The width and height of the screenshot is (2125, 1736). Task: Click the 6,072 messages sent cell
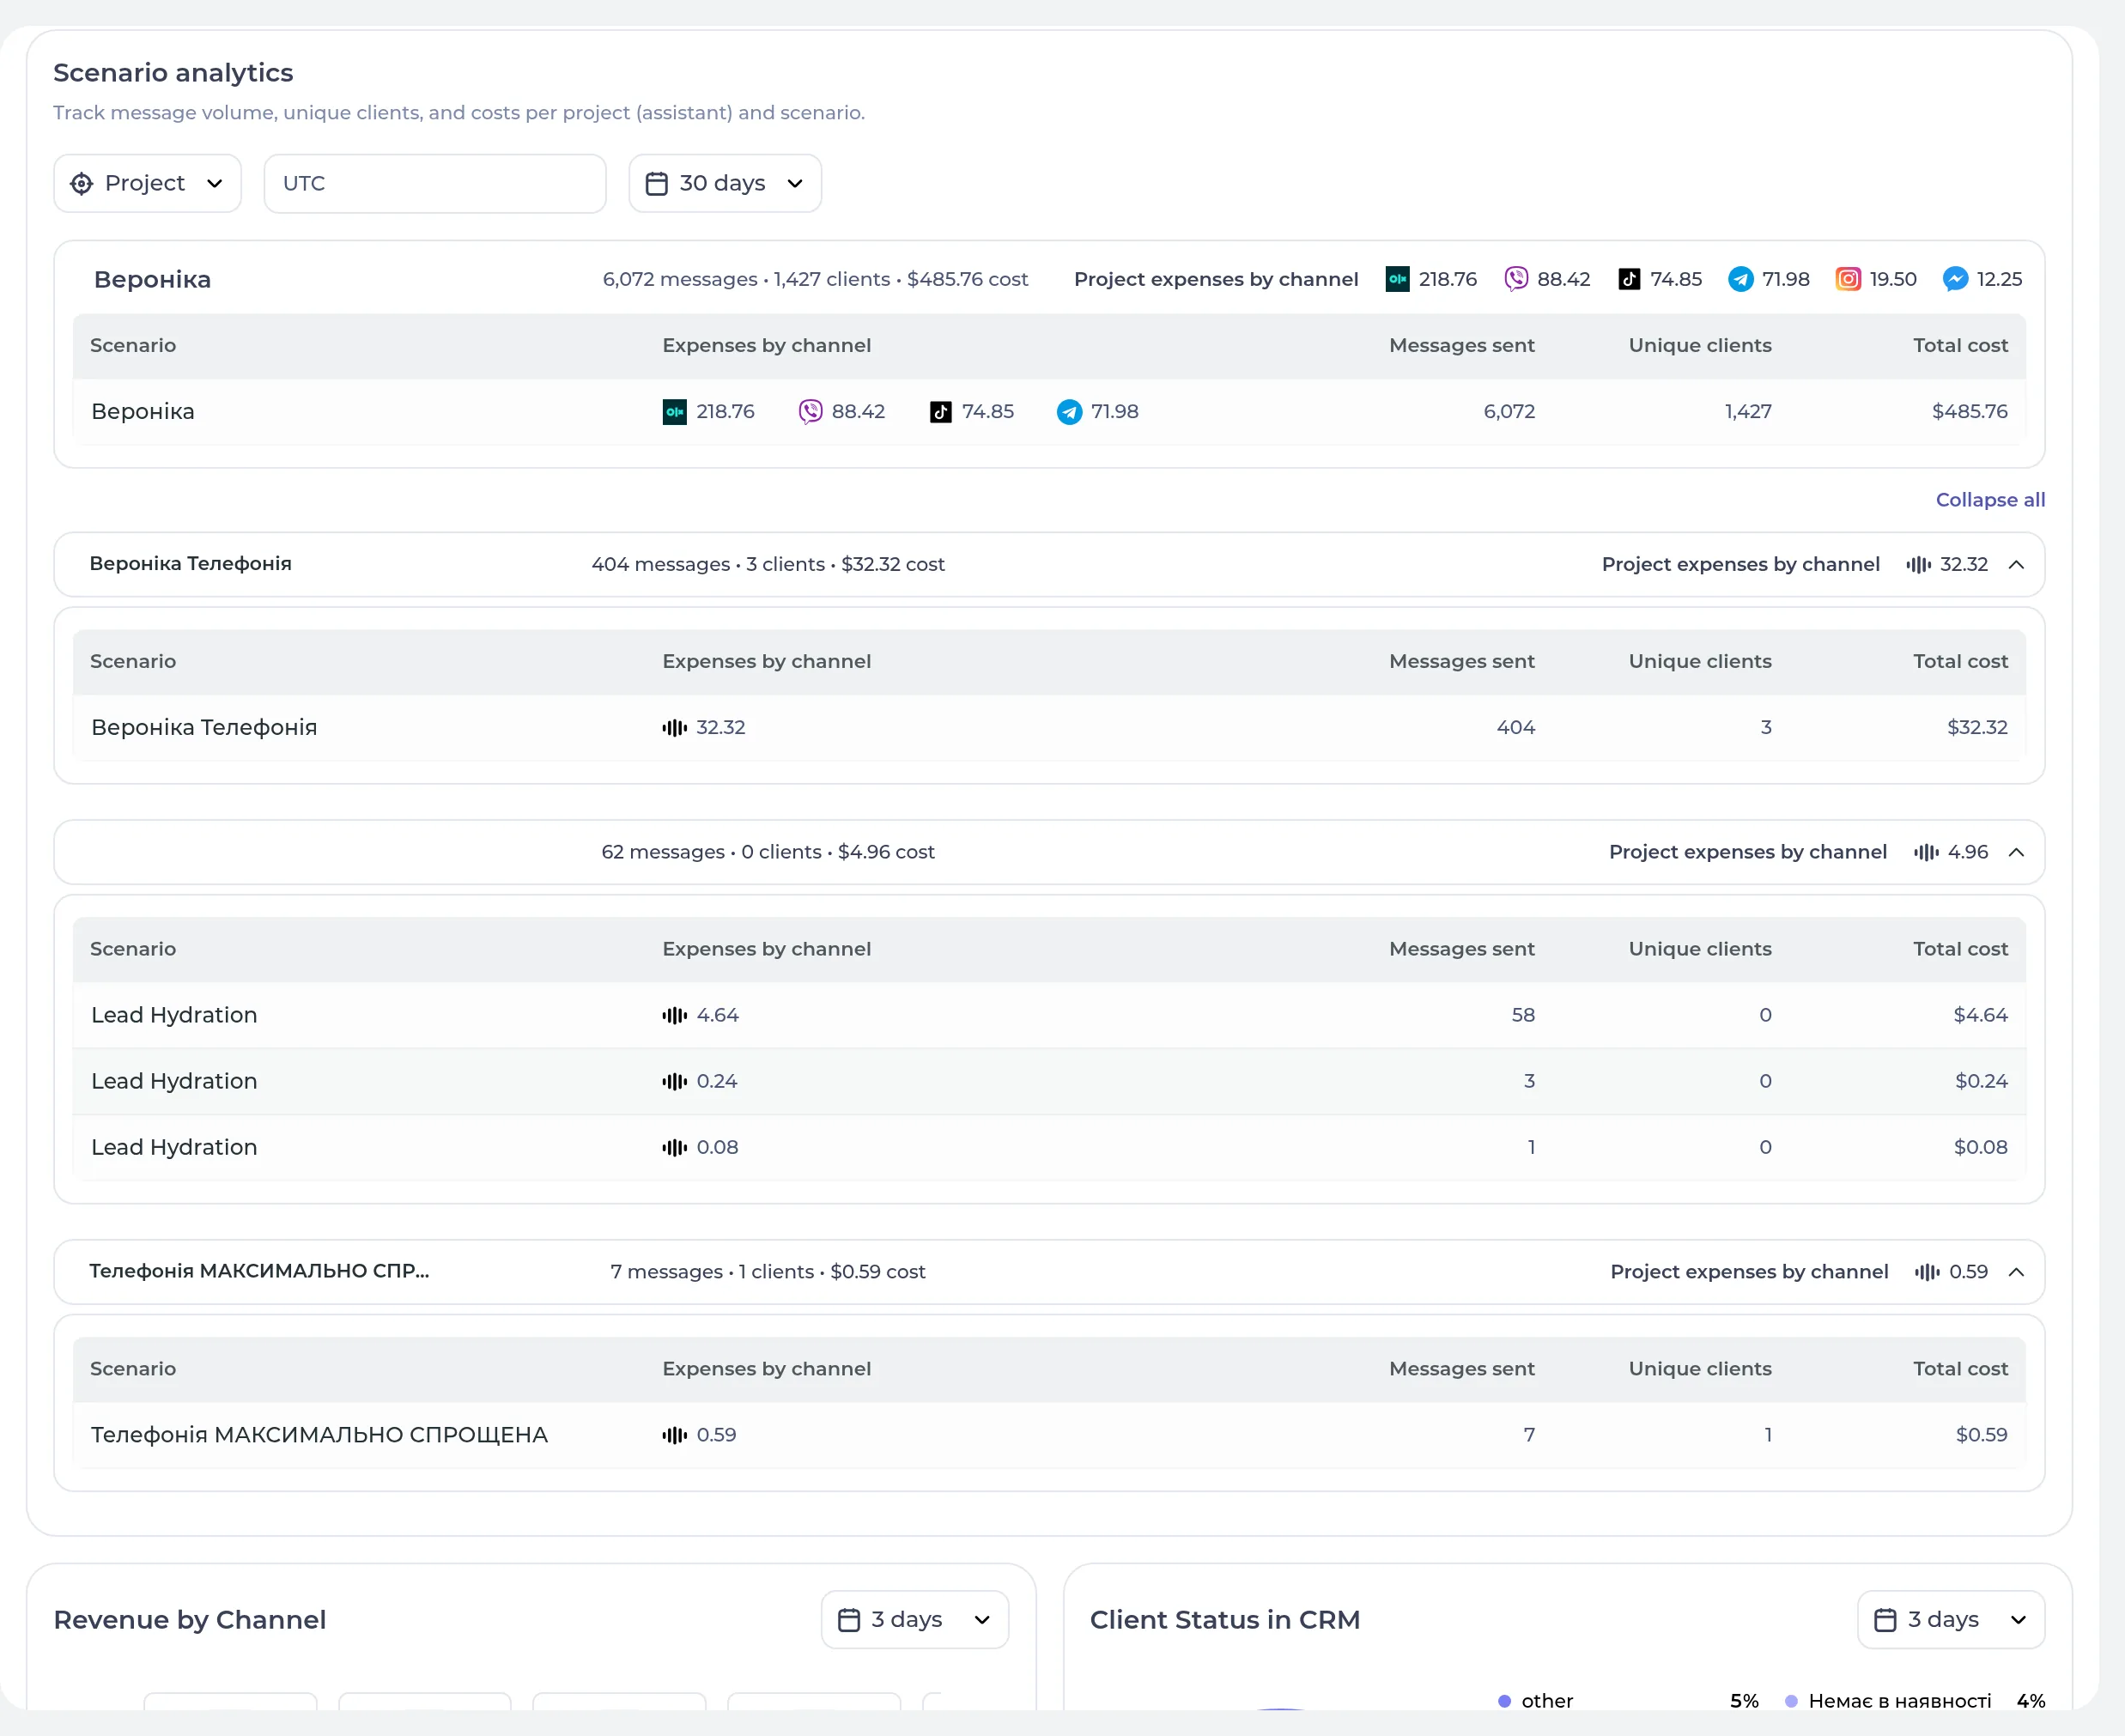click(x=1509, y=412)
